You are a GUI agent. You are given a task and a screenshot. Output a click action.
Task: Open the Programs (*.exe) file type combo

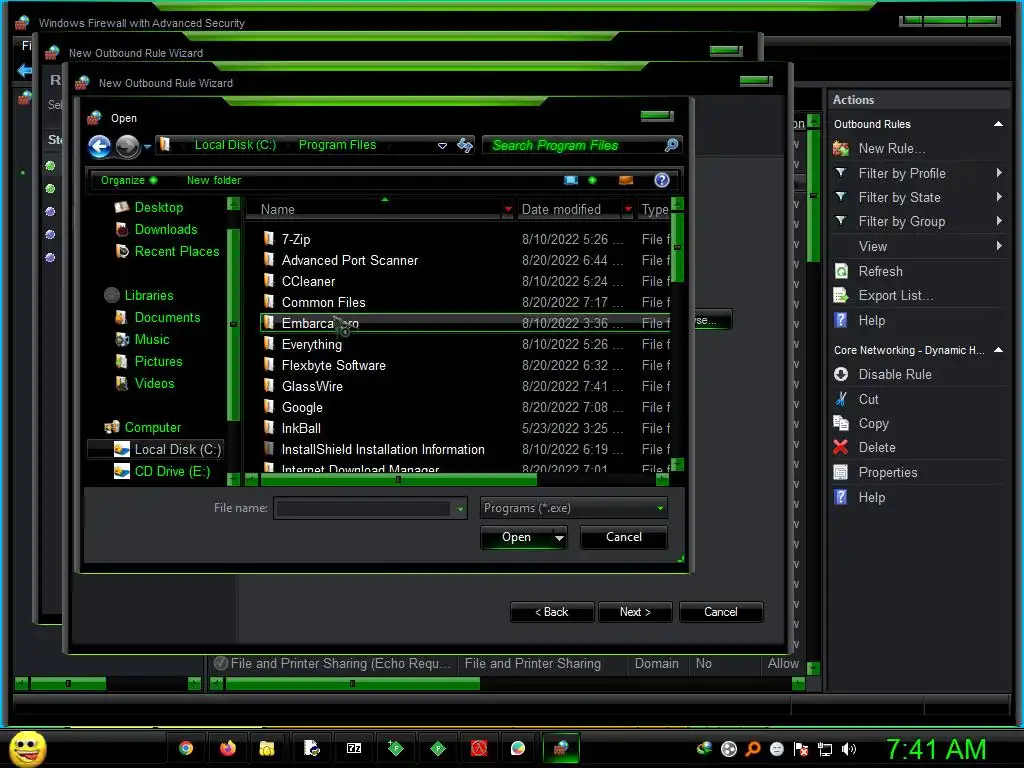[x=573, y=508]
